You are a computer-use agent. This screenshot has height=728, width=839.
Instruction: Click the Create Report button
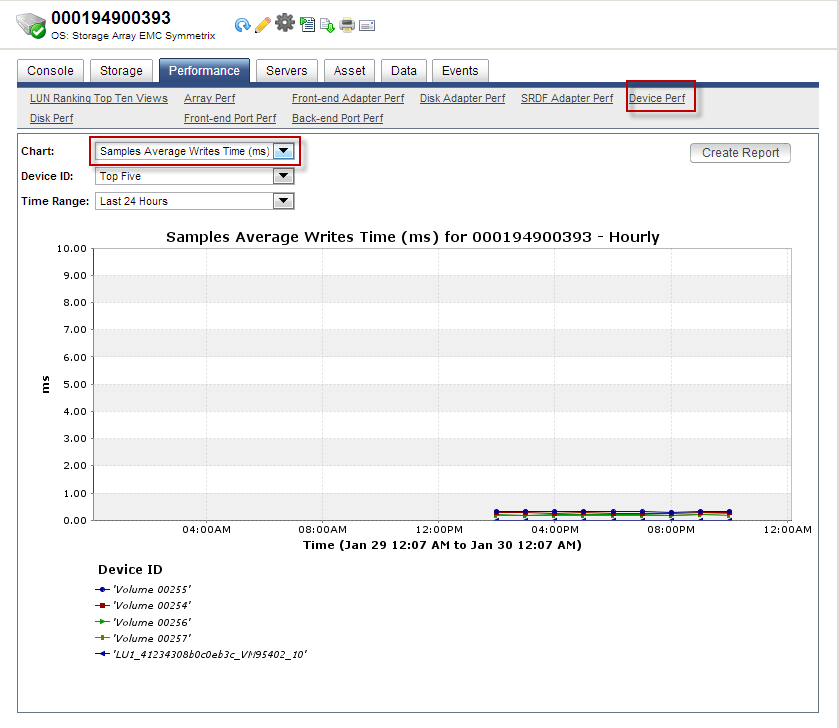[x=741, y=153]
